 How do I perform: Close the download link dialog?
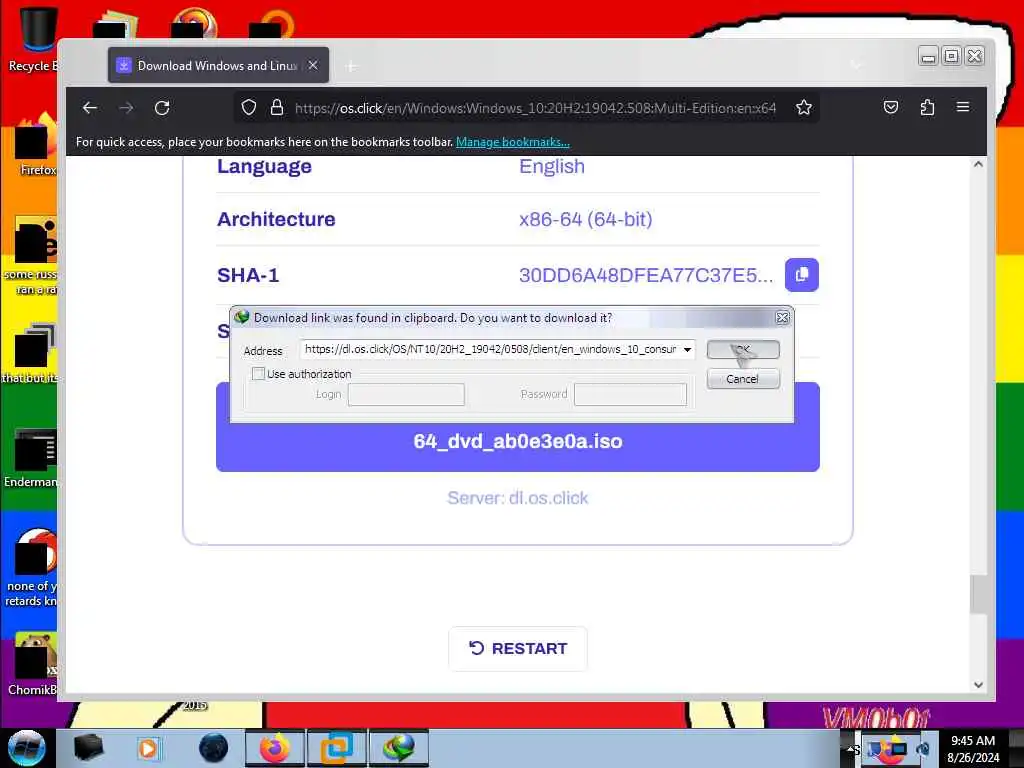[782, 318]
